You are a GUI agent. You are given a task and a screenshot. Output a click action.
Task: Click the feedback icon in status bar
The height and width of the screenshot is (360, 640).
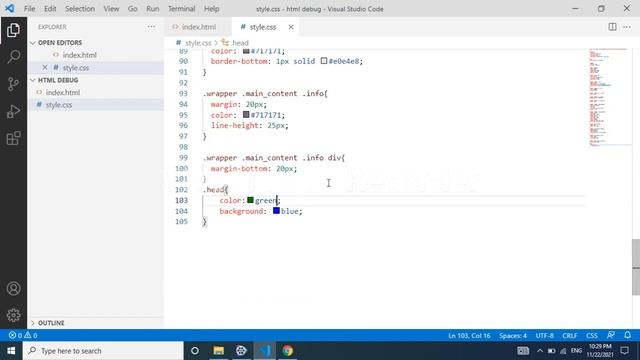point(611,335)
